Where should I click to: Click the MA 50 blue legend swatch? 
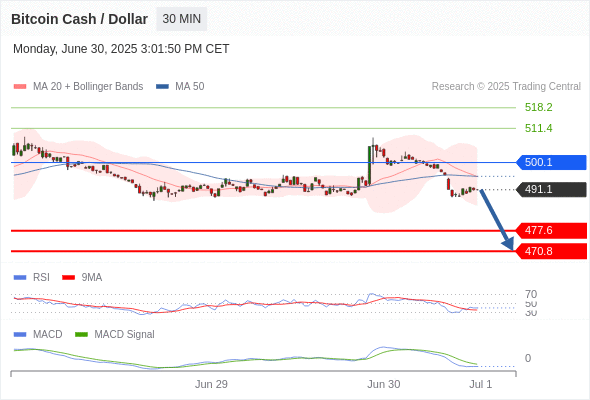point(163,87)
